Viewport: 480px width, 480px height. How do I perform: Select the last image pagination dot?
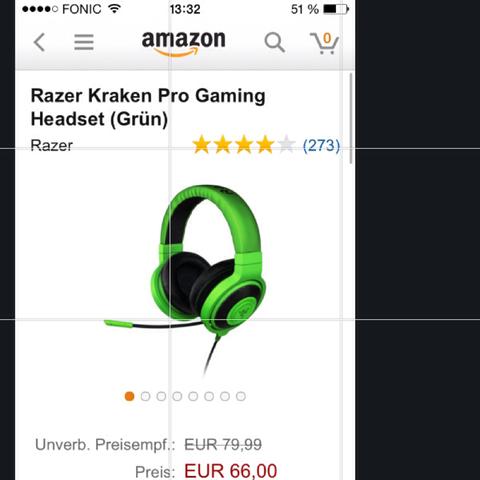coord(241,396)
